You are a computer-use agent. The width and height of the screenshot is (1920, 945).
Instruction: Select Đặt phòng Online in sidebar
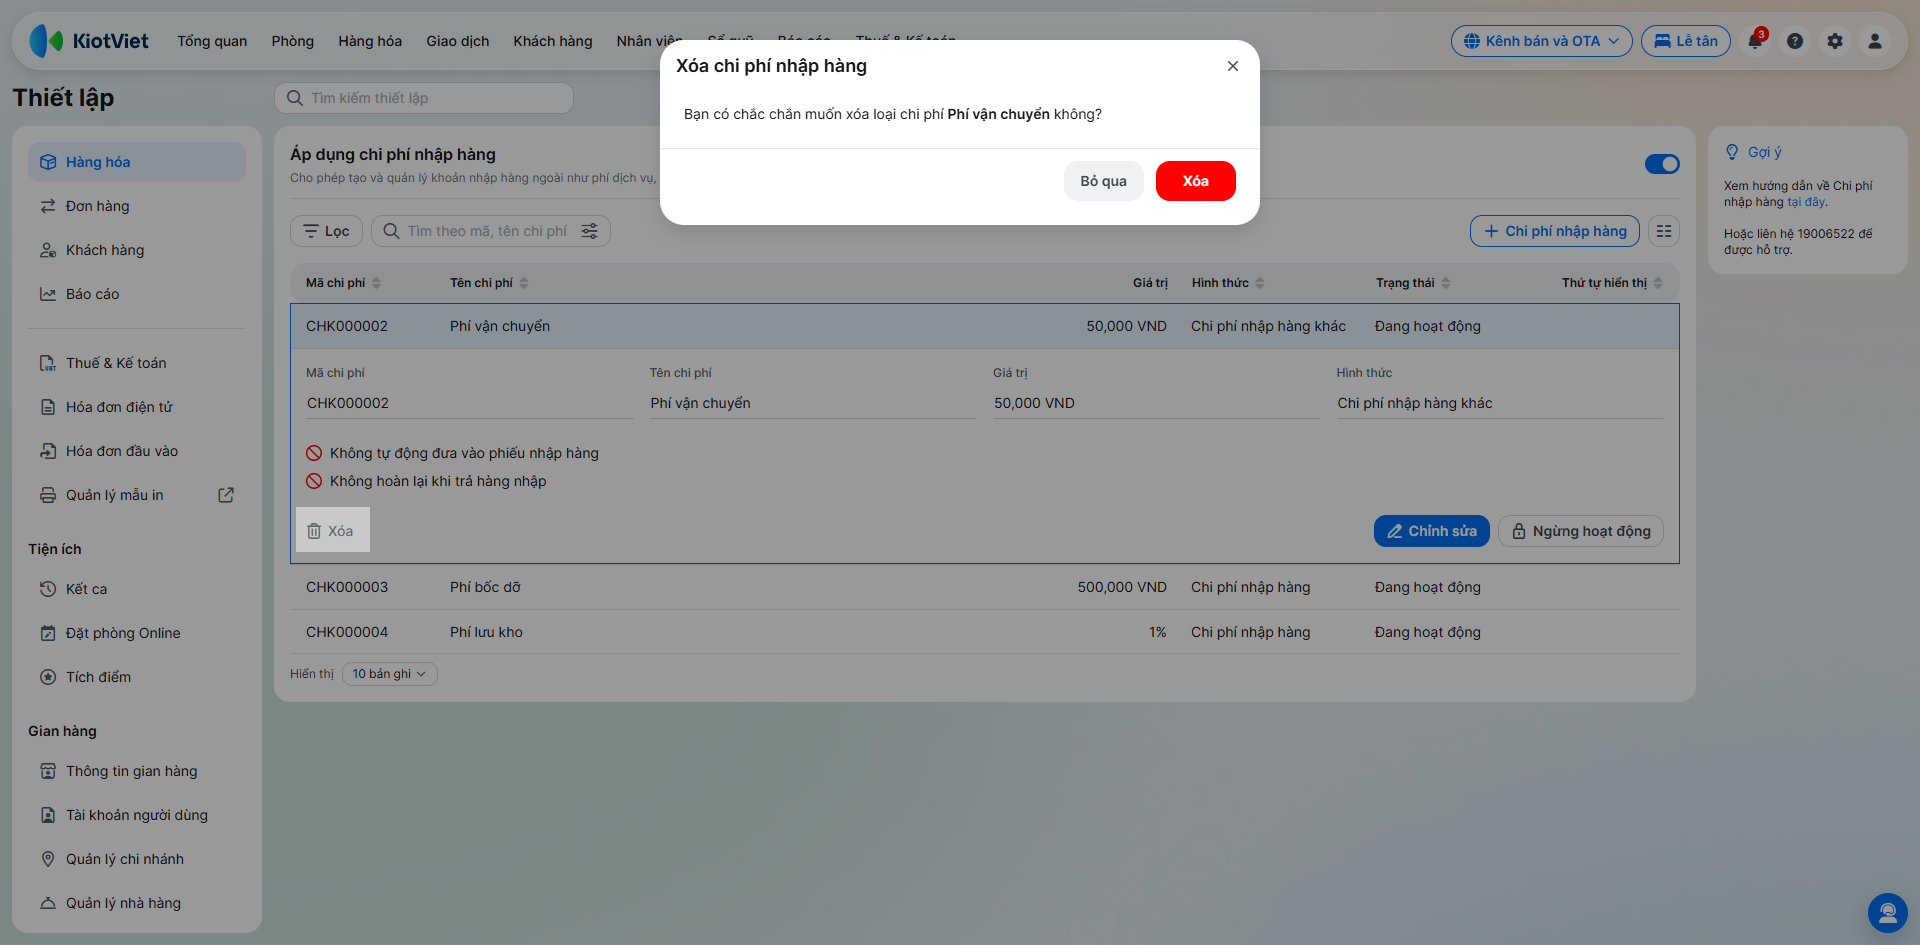click(137, 633)
